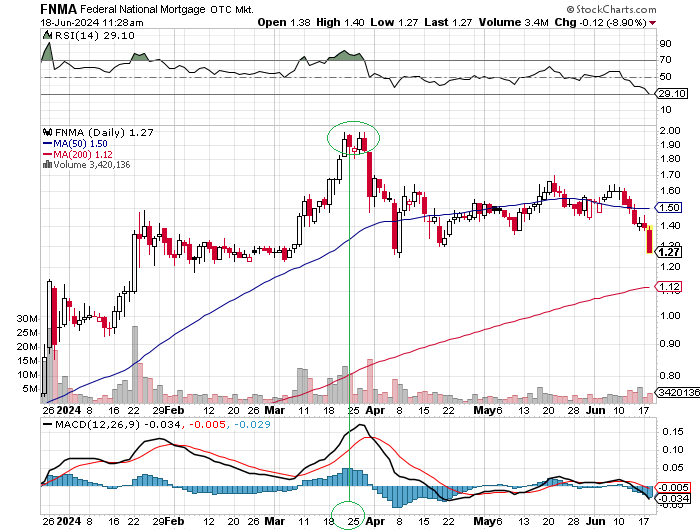The image size is (700, 530).
Task: Click the RSI(14) 29.10 indicator label
Action: pyautogui.click(x=95, y=35)
